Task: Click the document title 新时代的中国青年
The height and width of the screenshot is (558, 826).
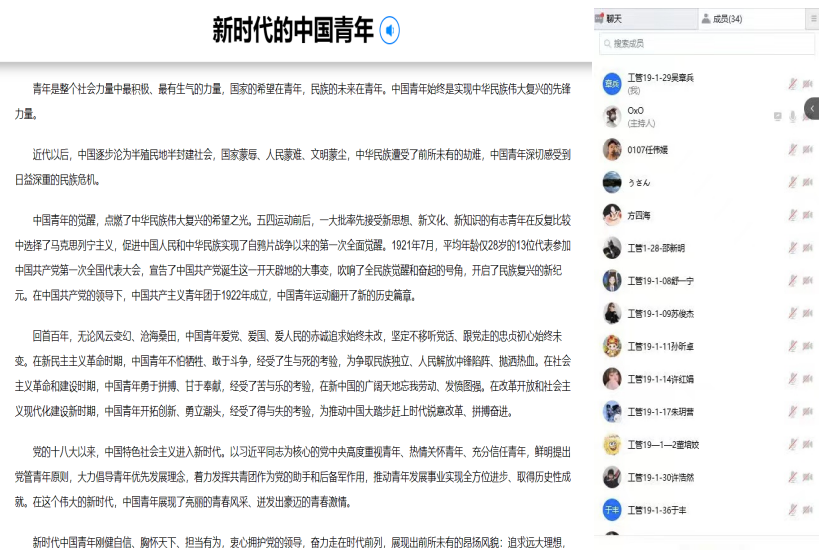Action: point(293,30)
